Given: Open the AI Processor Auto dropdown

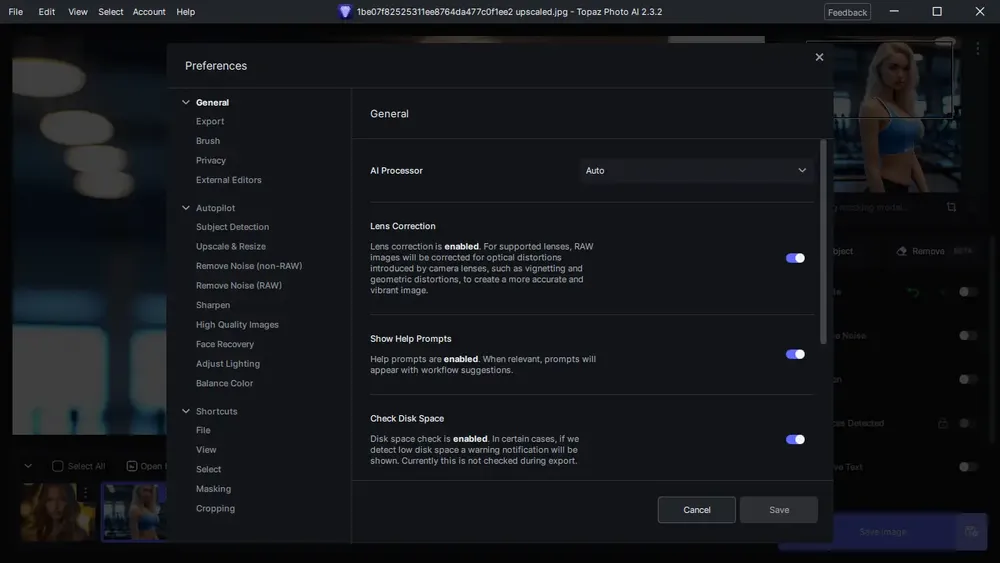Looking at the screenshot, I should (x=696, y=171).
